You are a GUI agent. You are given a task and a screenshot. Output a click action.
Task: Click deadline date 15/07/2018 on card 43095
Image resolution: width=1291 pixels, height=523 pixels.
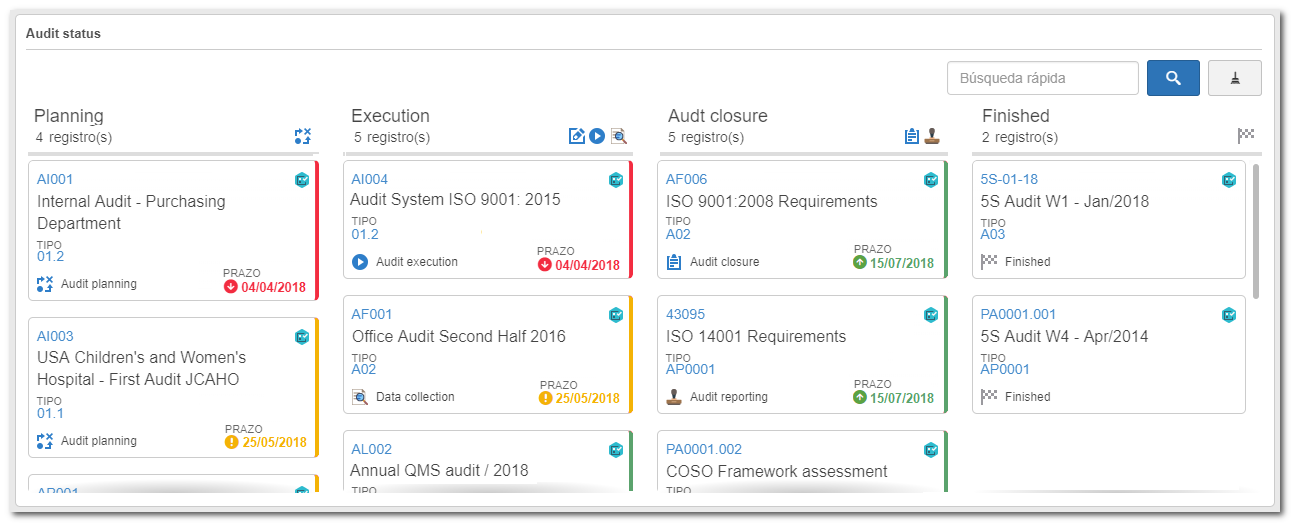902,398
